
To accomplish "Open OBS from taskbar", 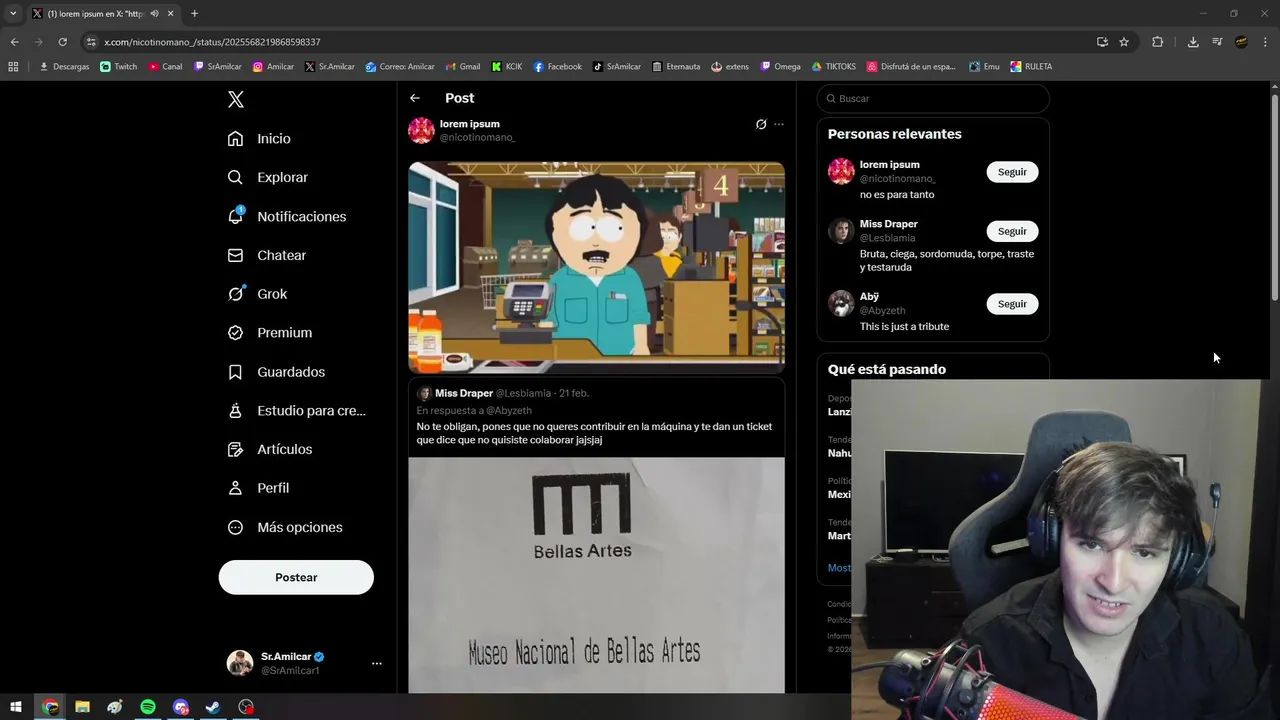I will click(x=246, y=707).
